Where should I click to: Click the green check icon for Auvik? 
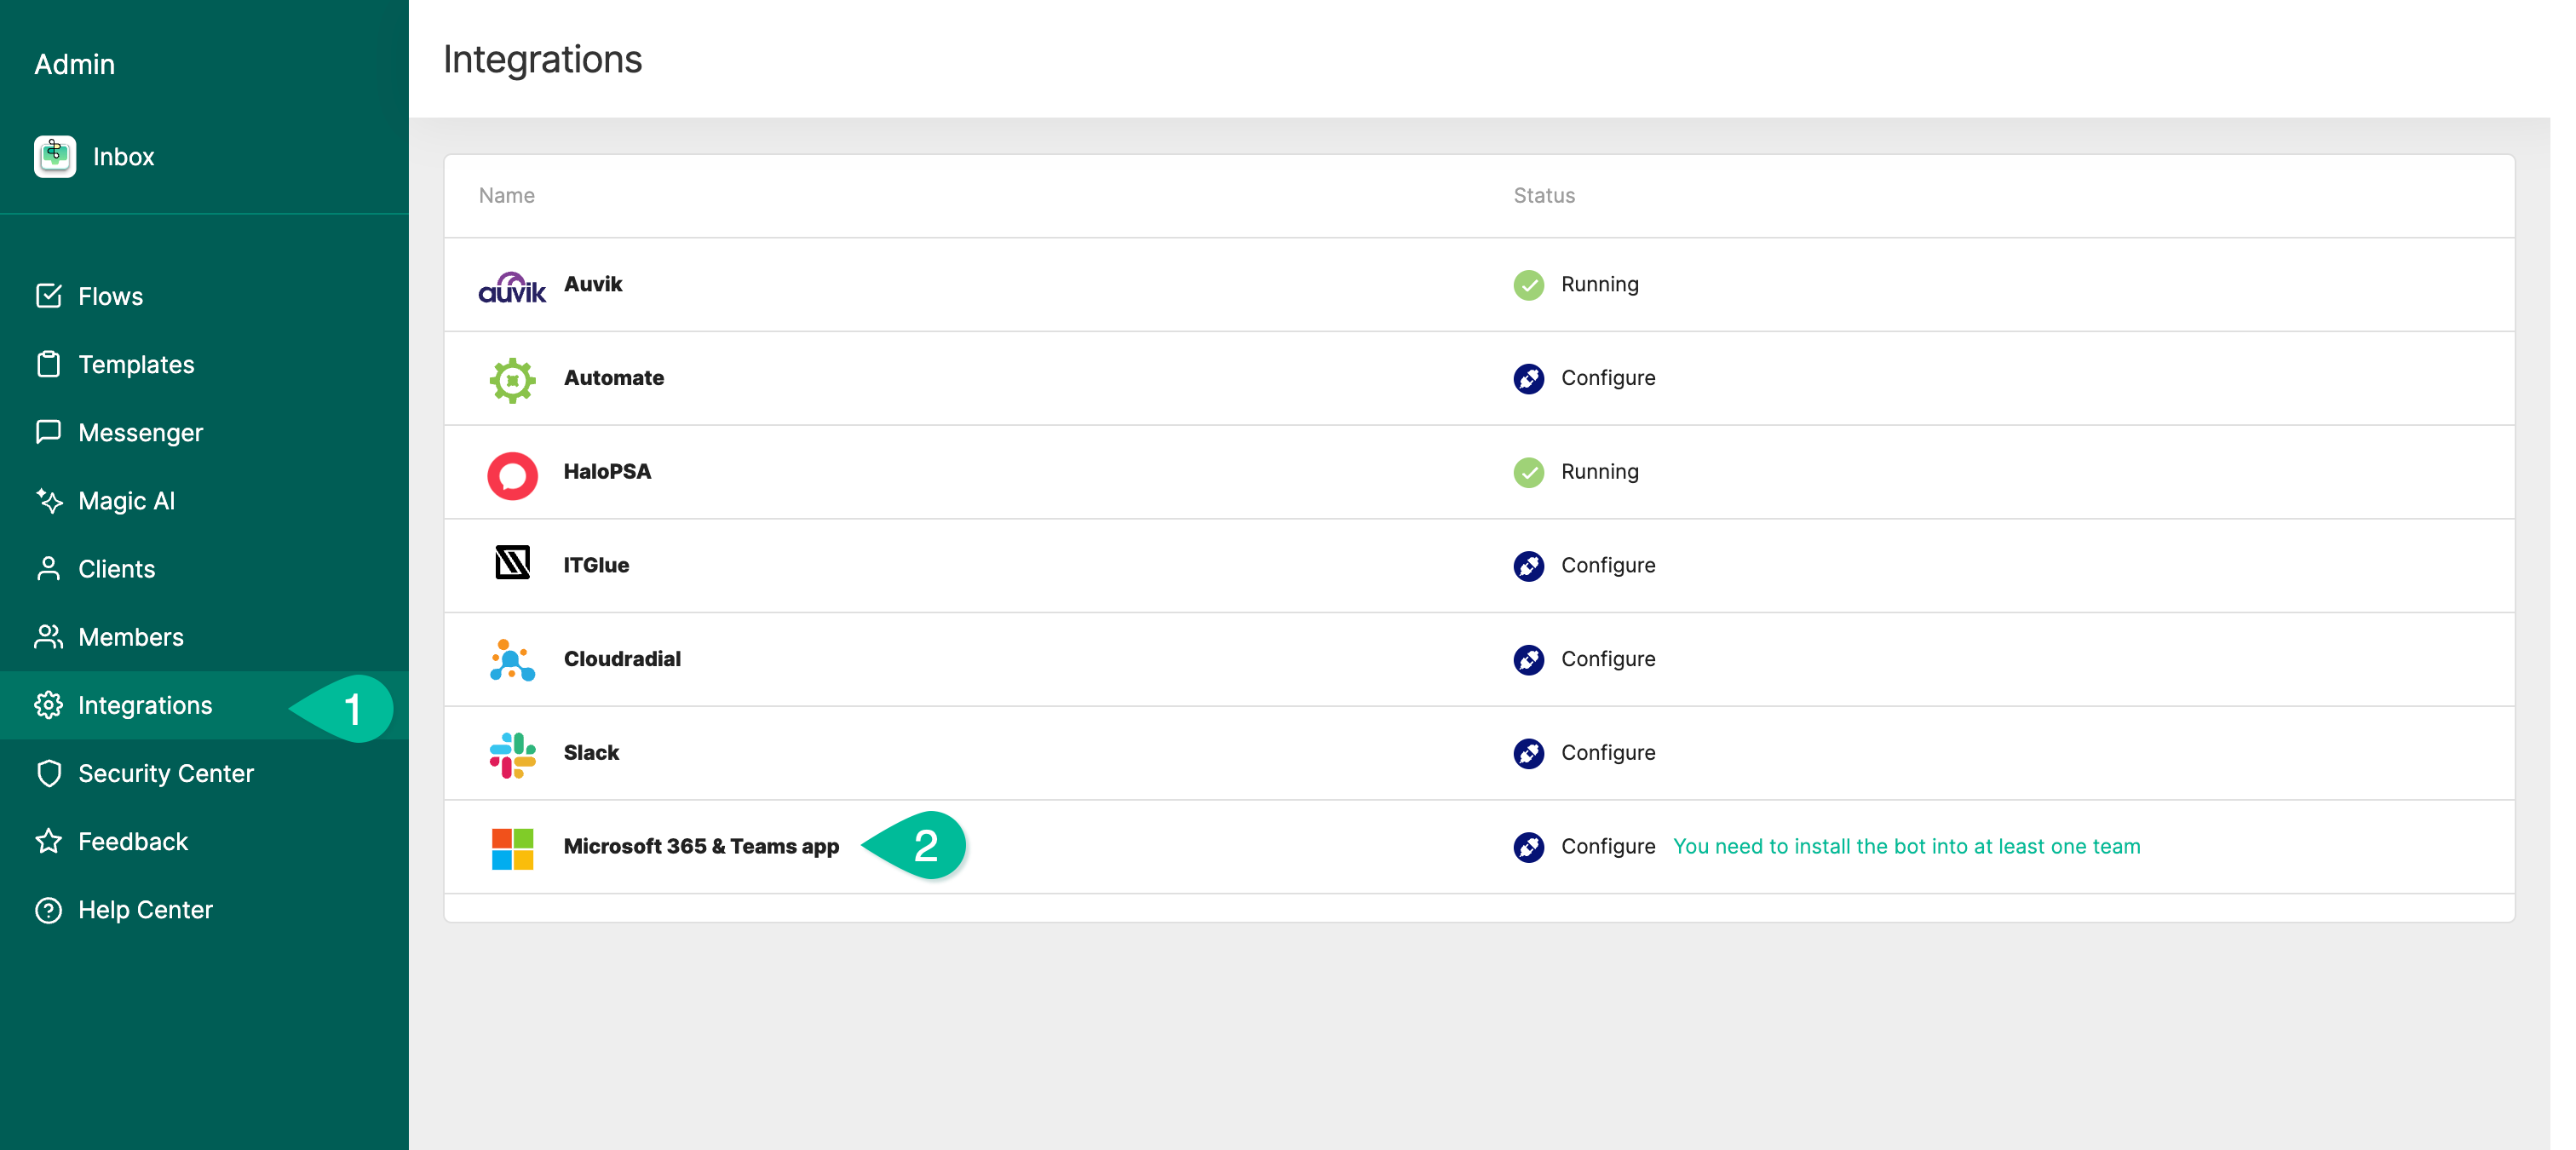point(1528,285)
